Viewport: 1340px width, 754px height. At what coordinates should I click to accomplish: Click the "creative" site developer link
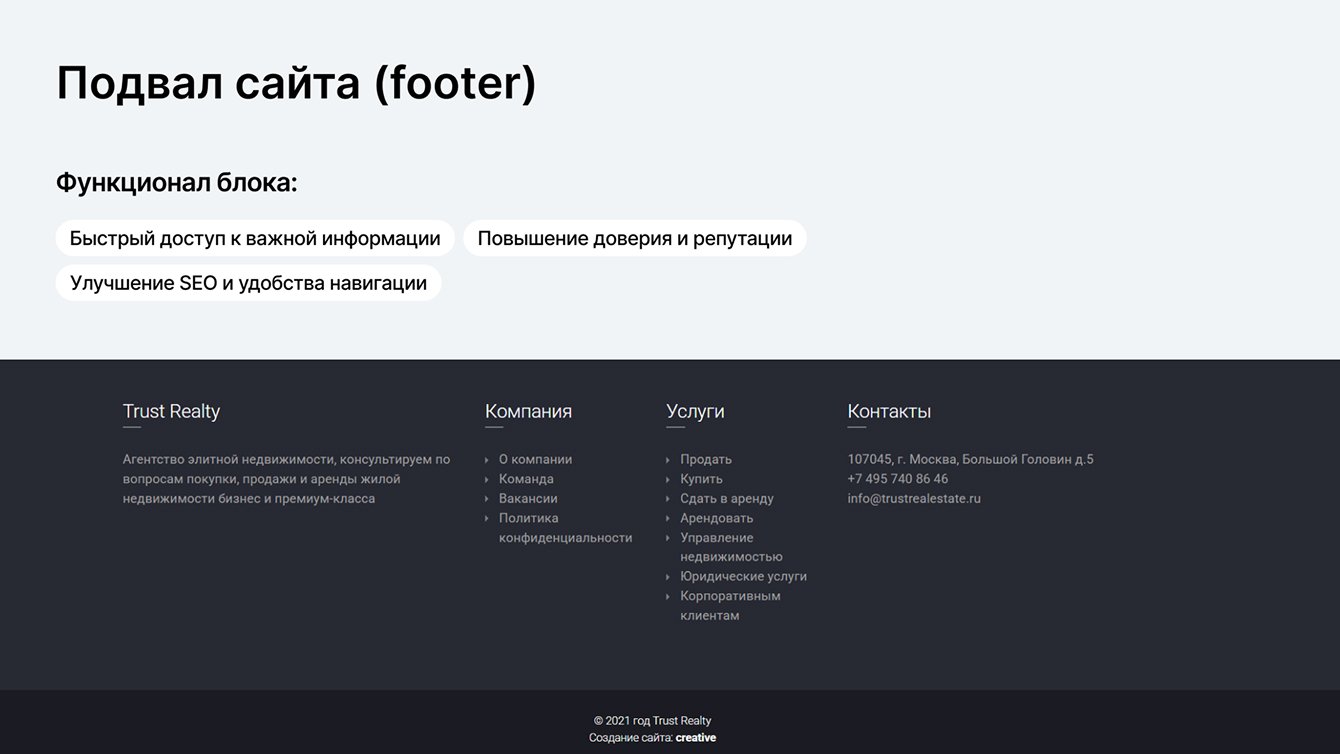click(x=696, y=738)
